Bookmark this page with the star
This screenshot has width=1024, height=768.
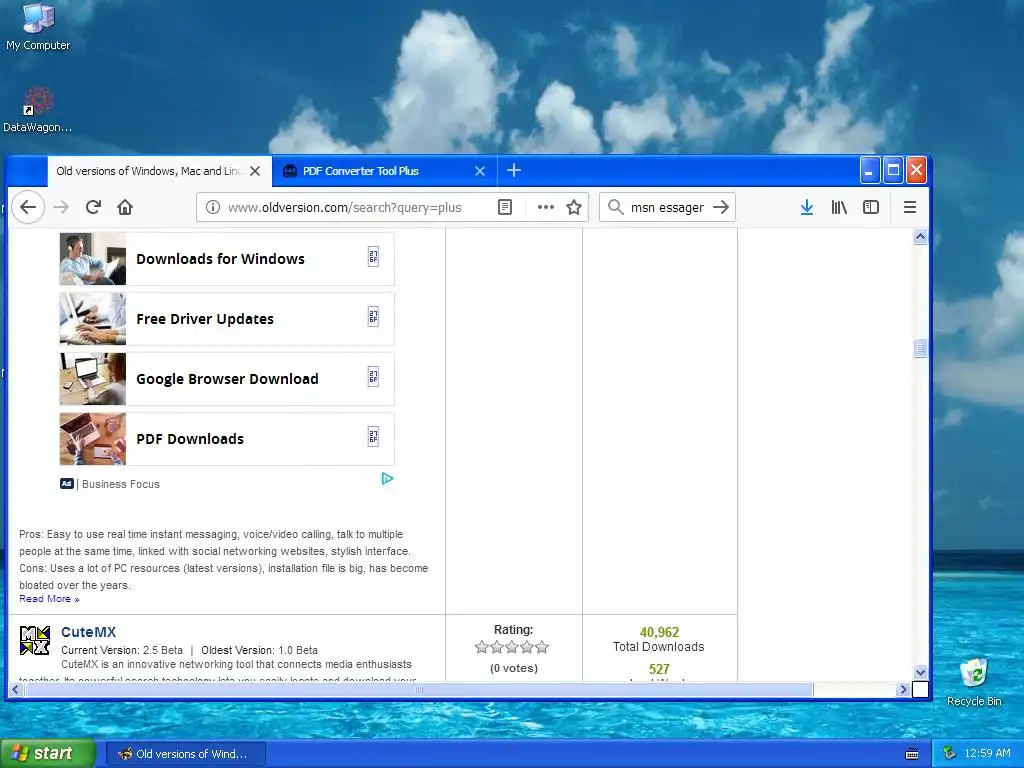click(574, 207)
